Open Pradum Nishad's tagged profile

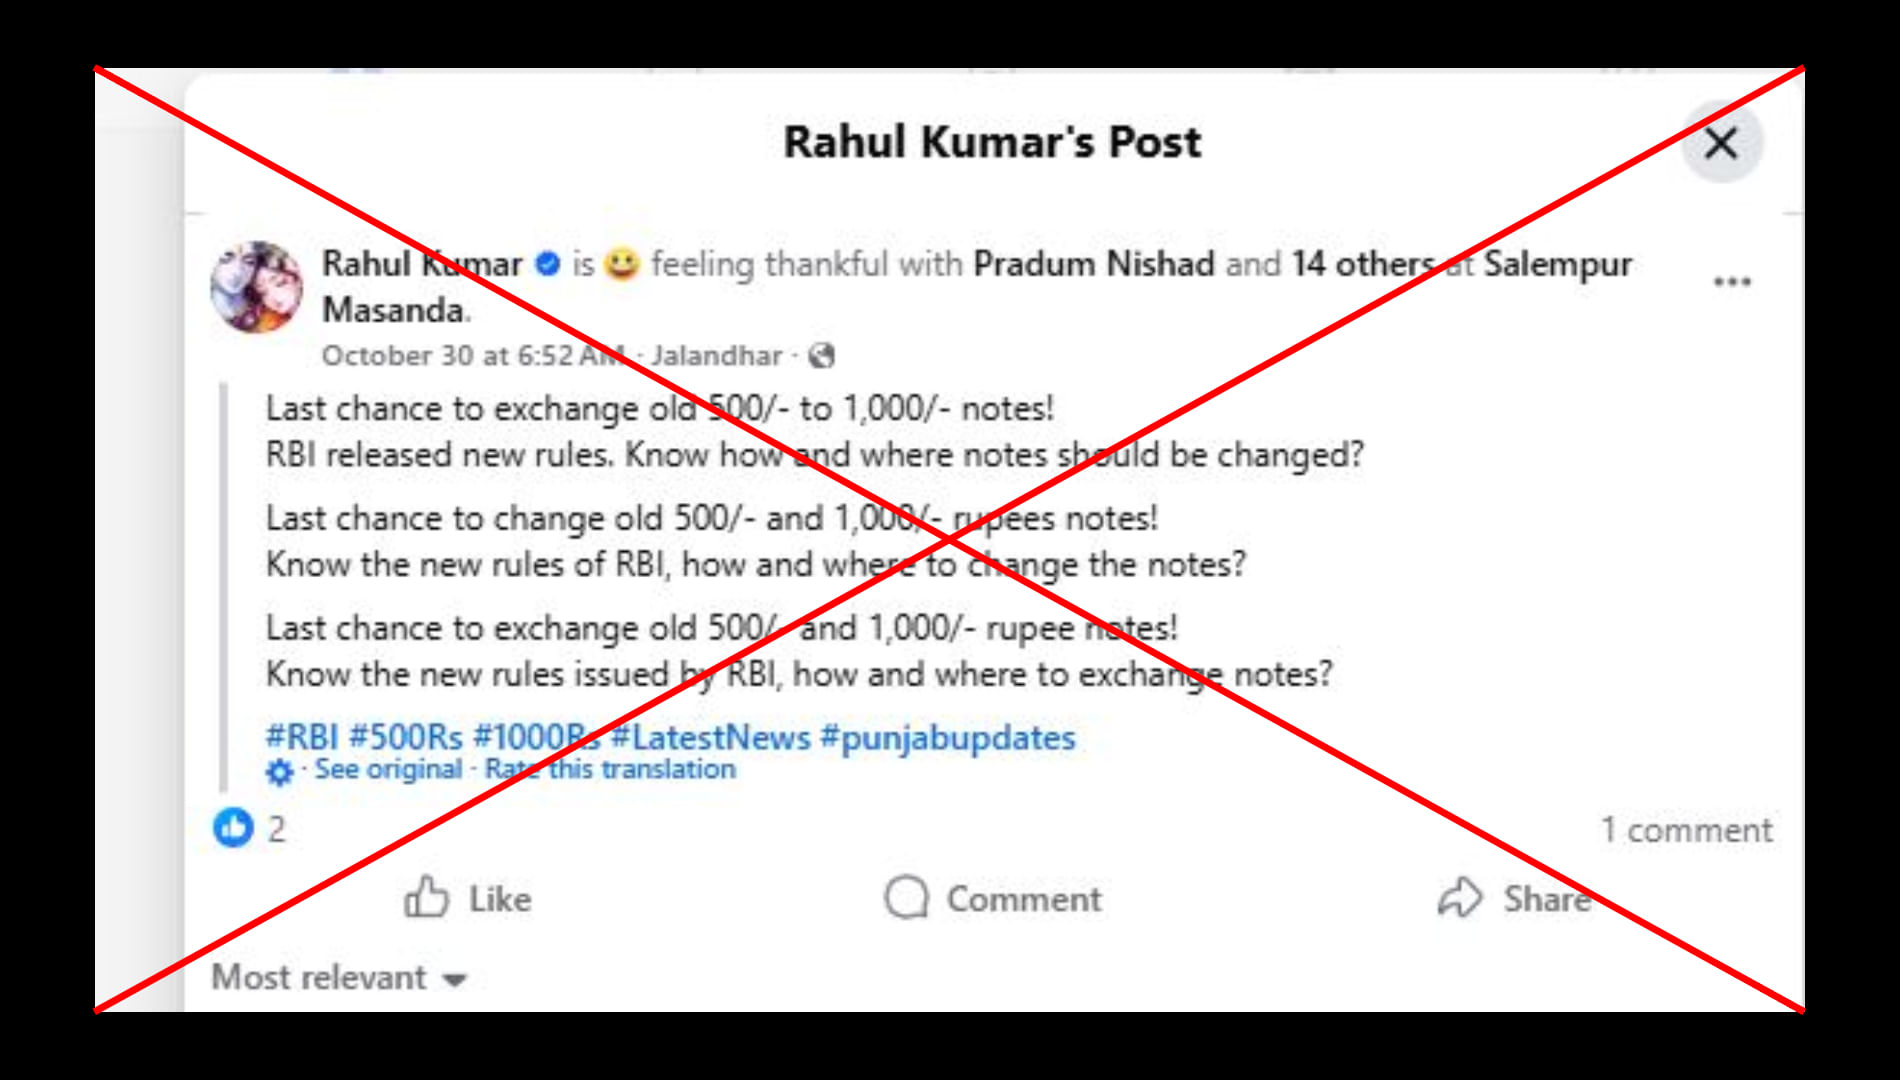(x=1094, y=264)
